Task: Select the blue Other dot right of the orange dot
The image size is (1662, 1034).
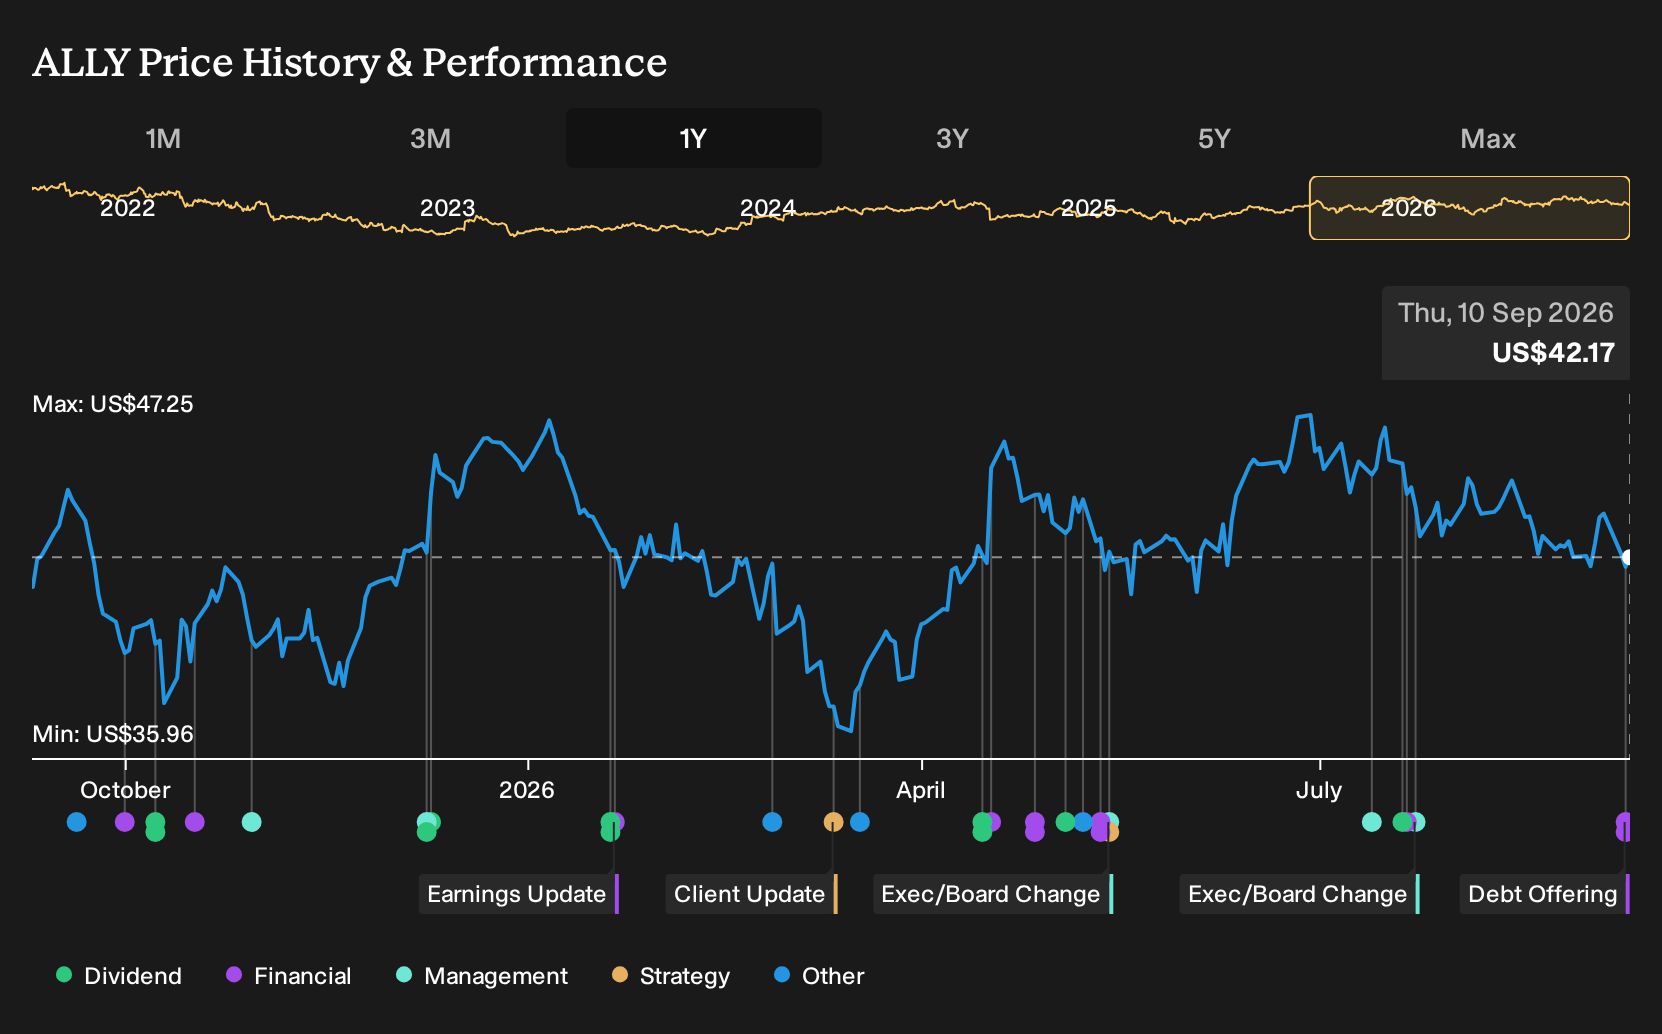Action: 860,822
